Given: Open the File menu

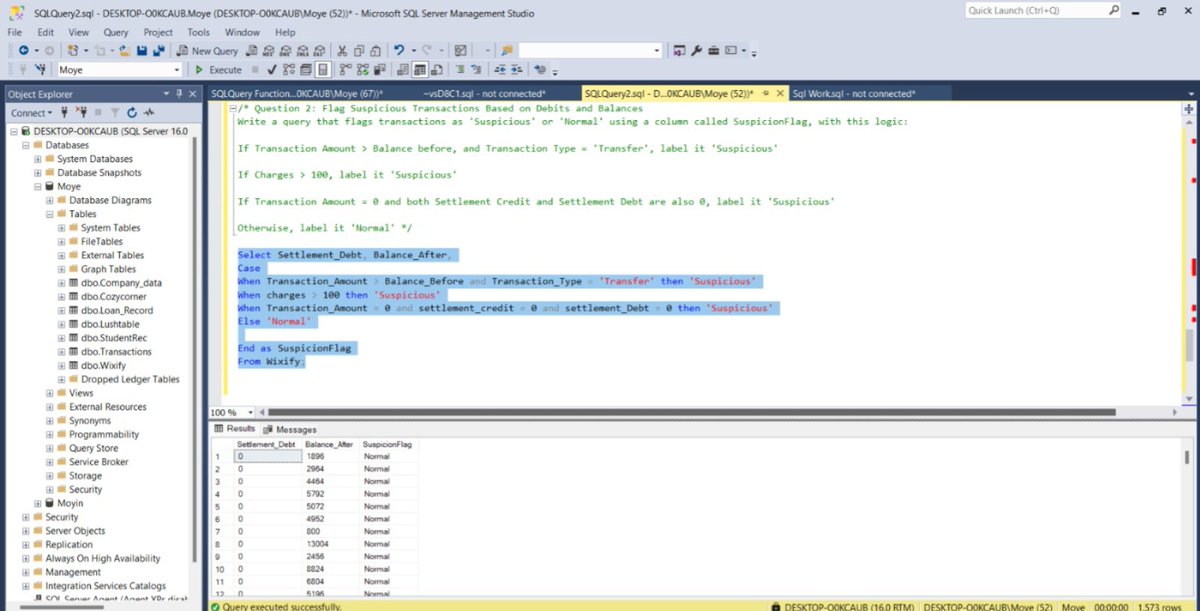Looking at the screenshot, I should point(15,32).
